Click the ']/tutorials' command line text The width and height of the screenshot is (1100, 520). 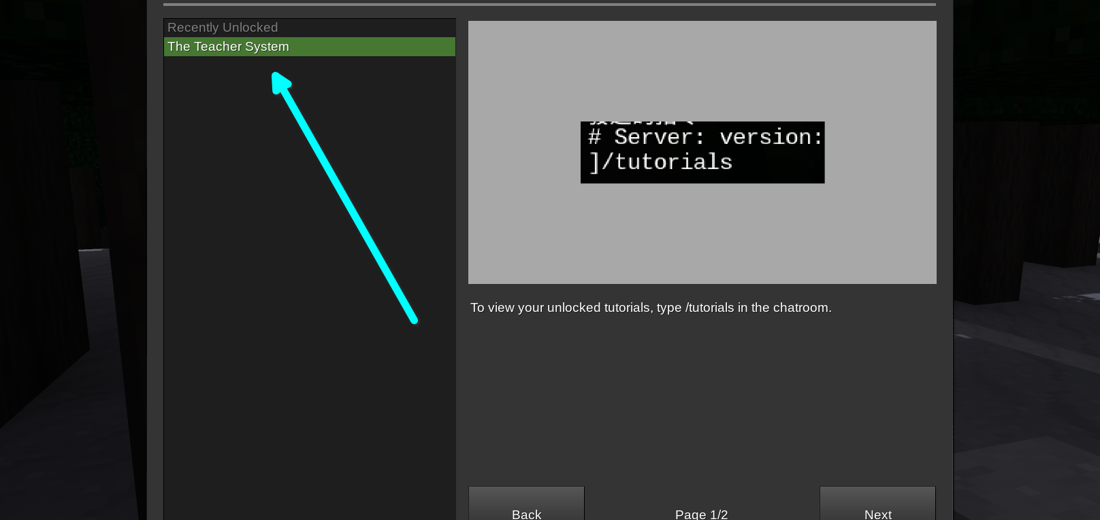pos(661,162)
